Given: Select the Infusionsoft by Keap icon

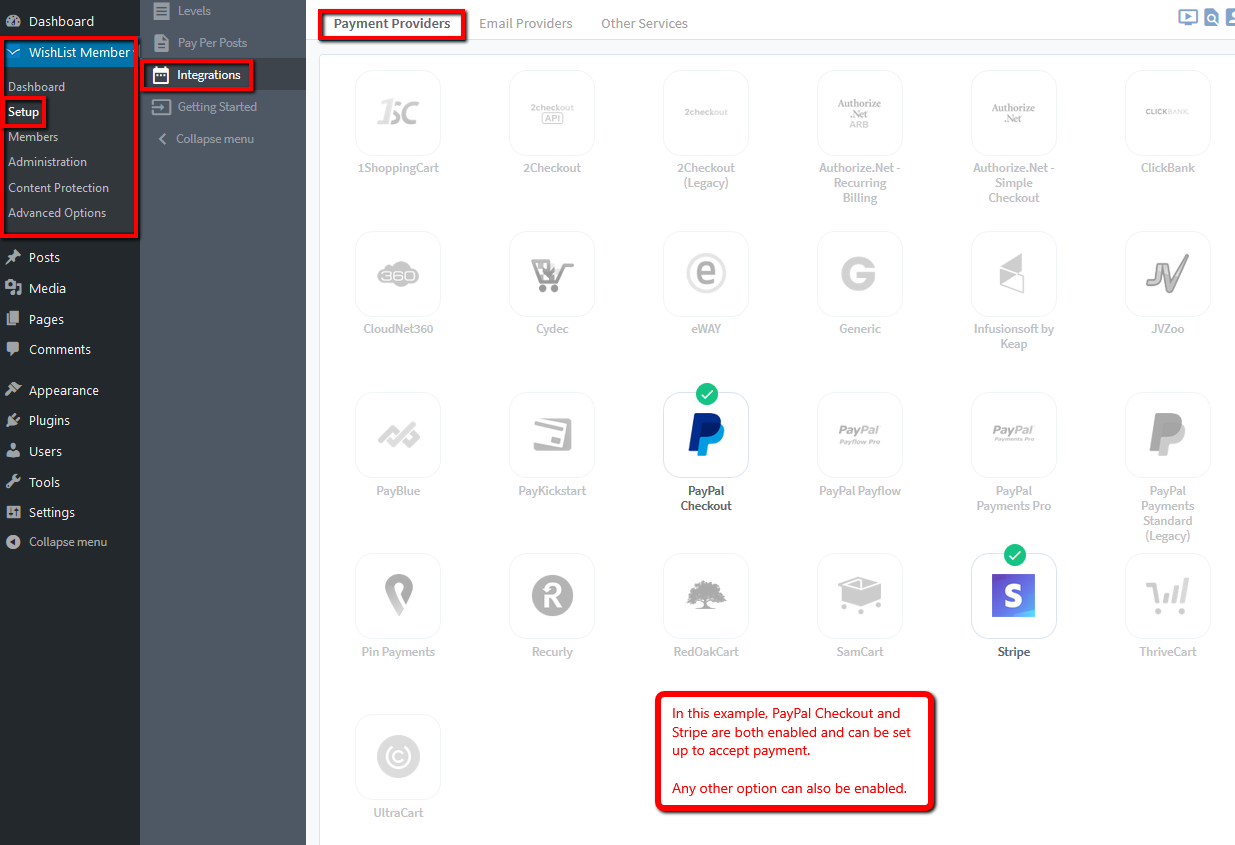Looking at the screenshot, I should pos(1014,274).
